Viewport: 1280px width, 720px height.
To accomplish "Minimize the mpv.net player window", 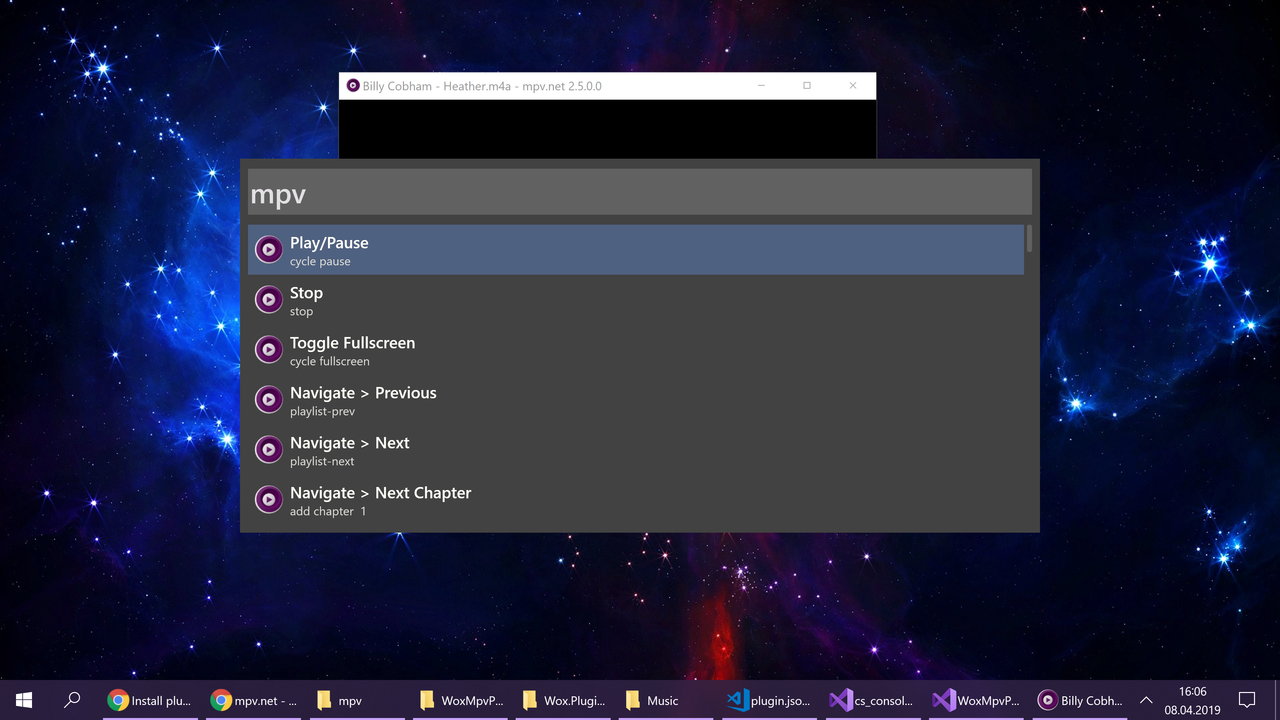I will click(x=761, y=86).
